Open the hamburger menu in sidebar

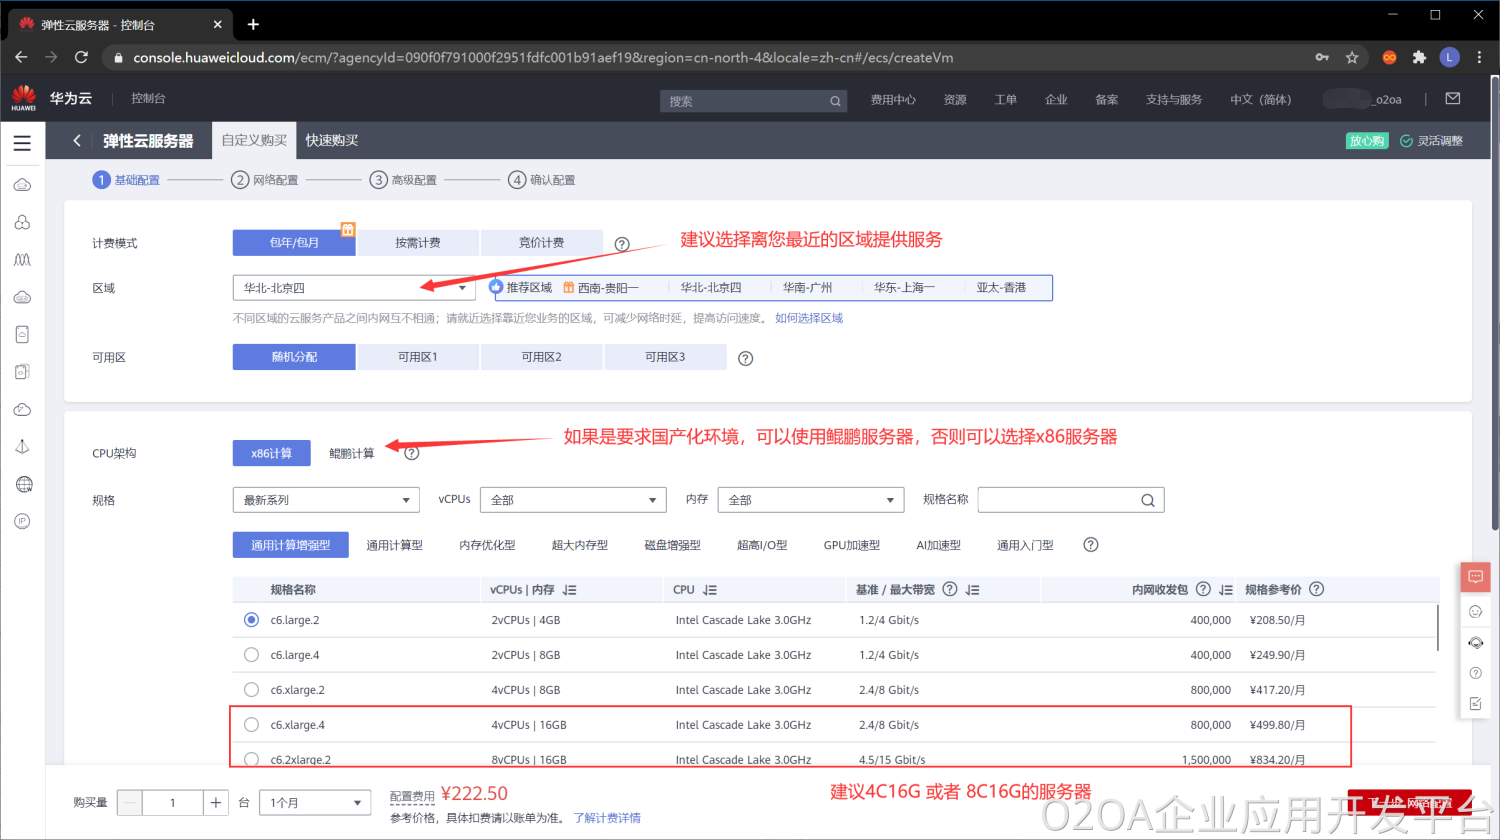pyautogui.click(x=22, y=143)
